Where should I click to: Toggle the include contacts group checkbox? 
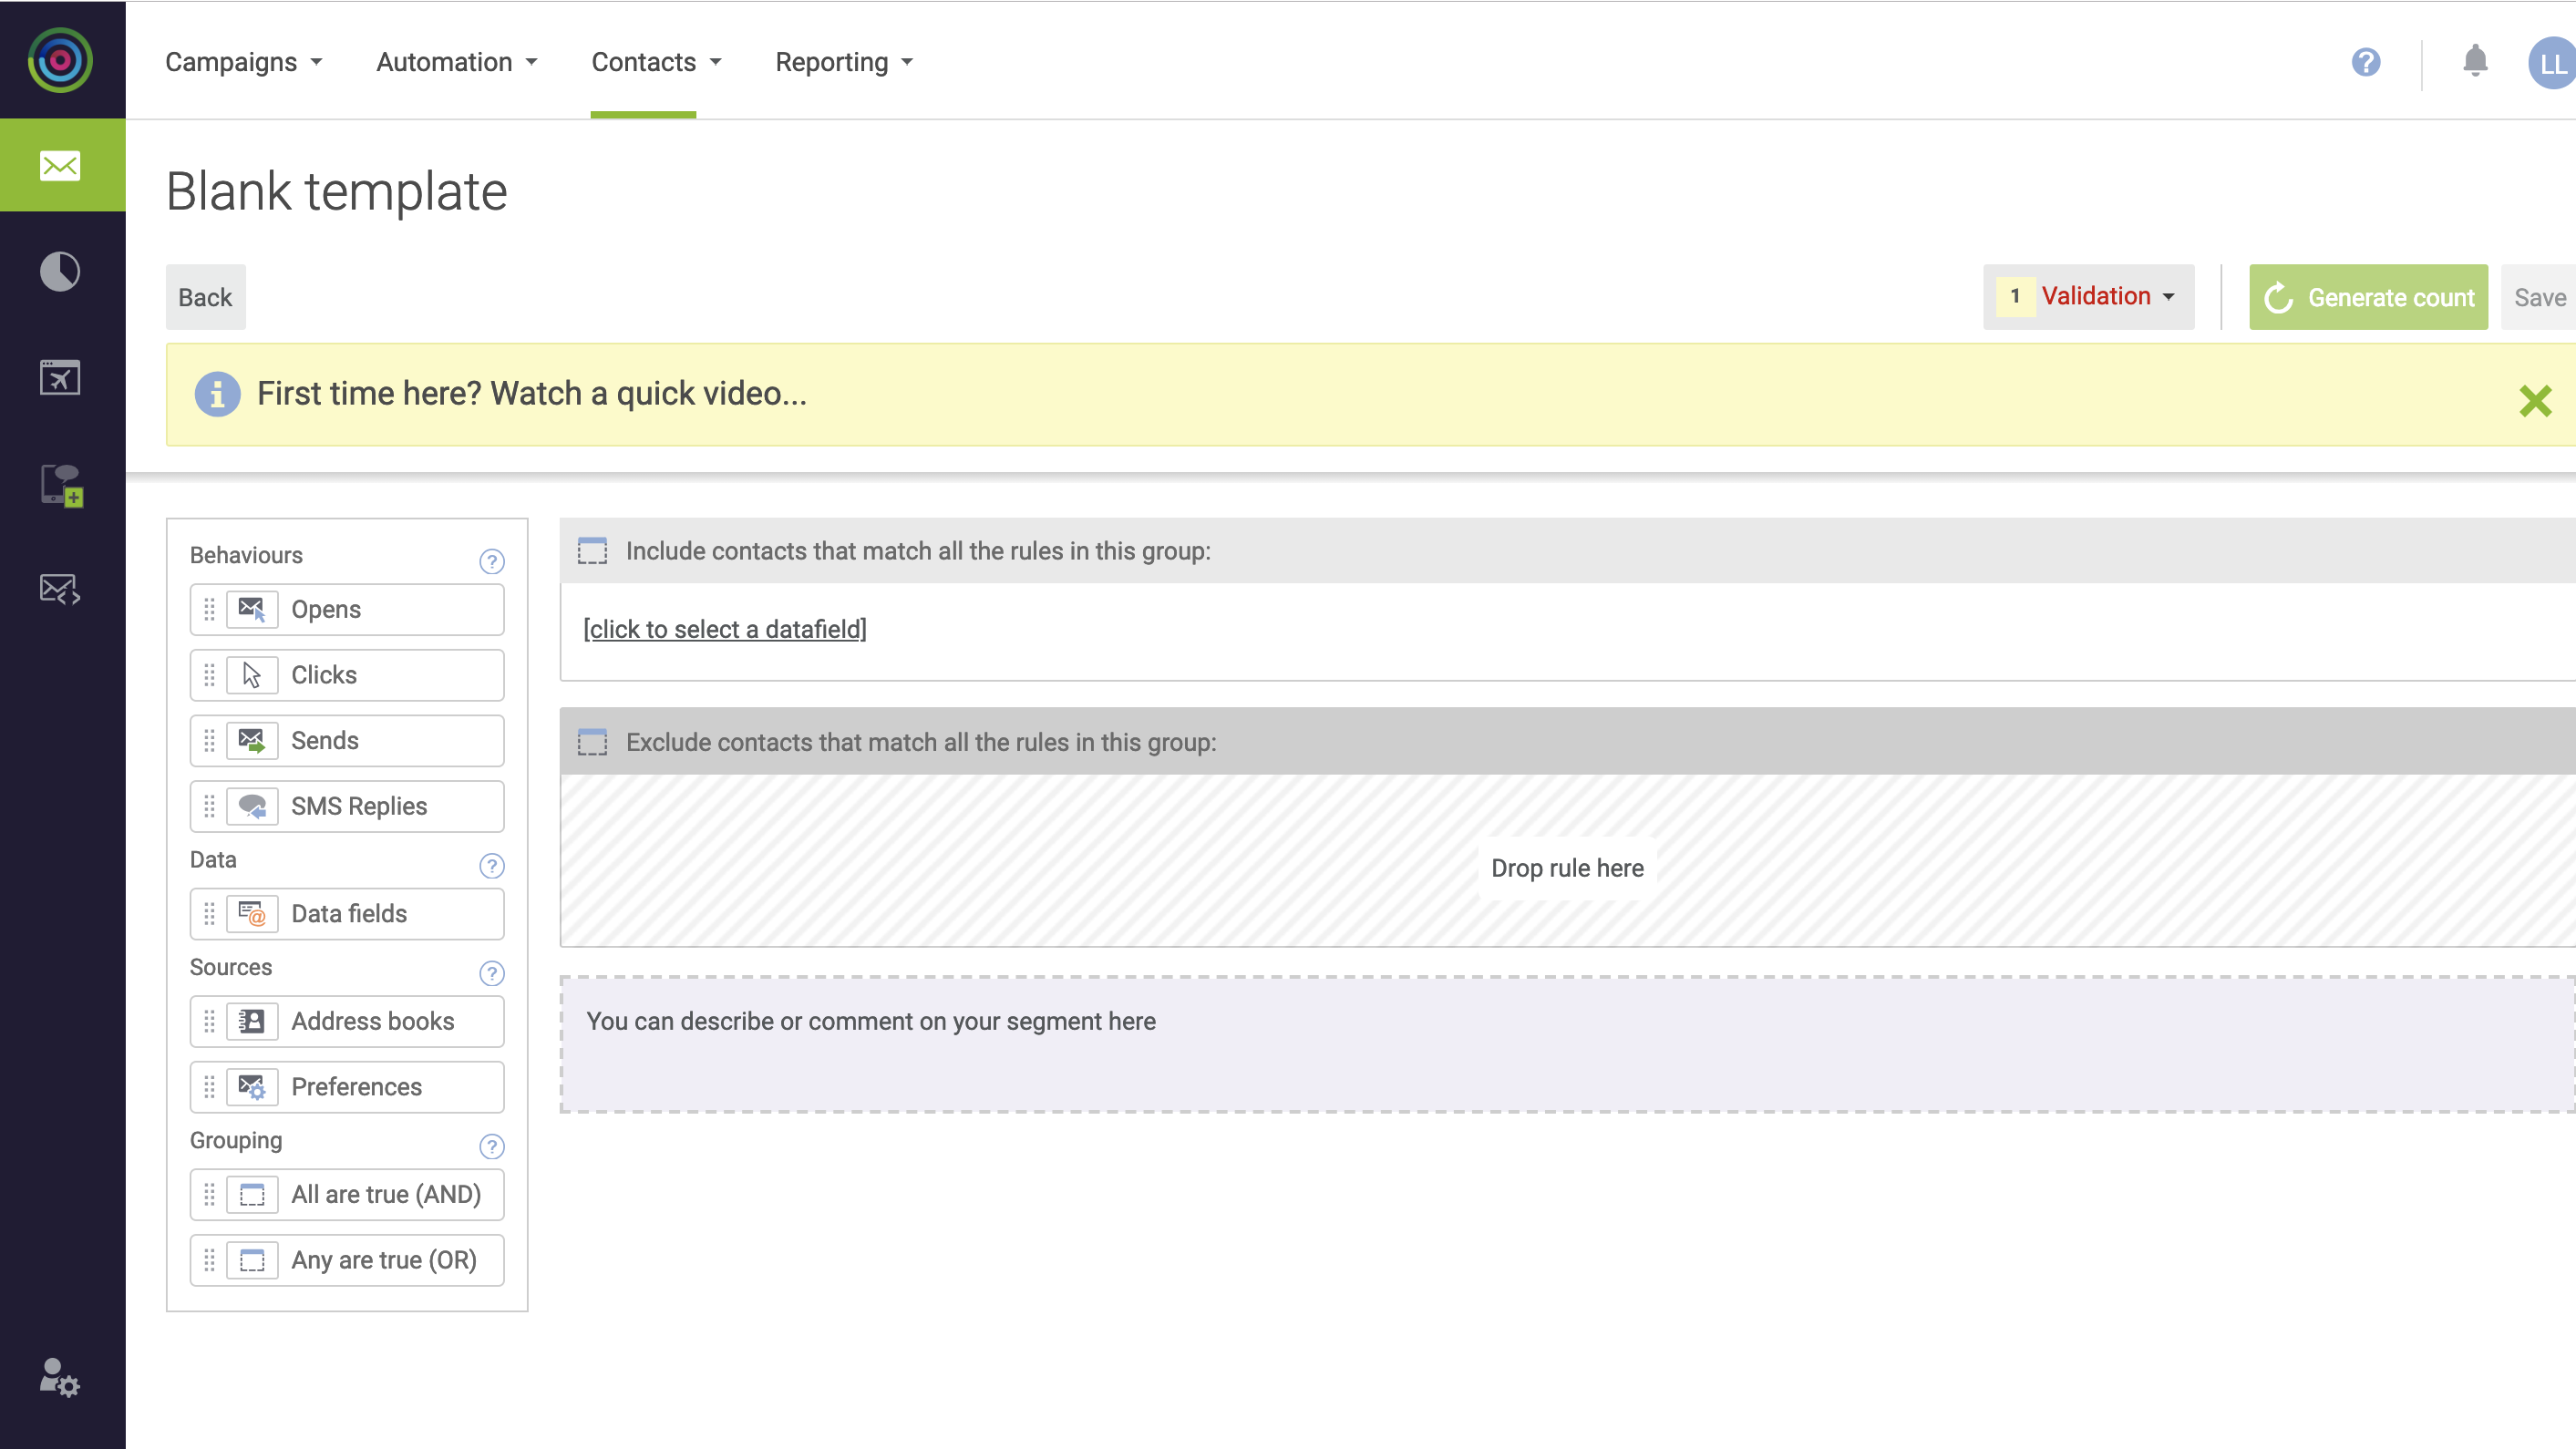592,549
